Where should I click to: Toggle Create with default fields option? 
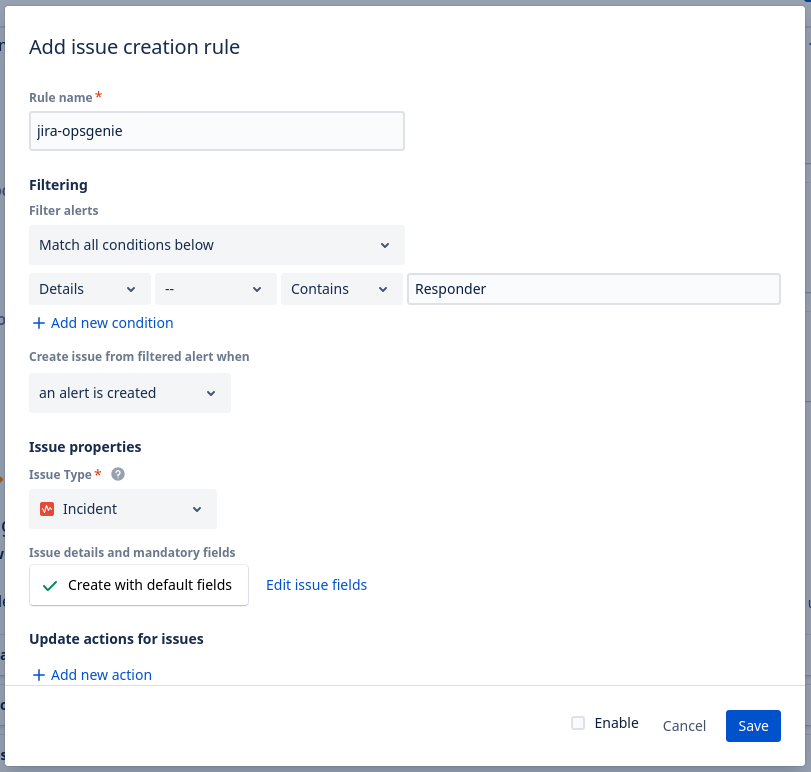pyautogui.click(x=139, y=585)
